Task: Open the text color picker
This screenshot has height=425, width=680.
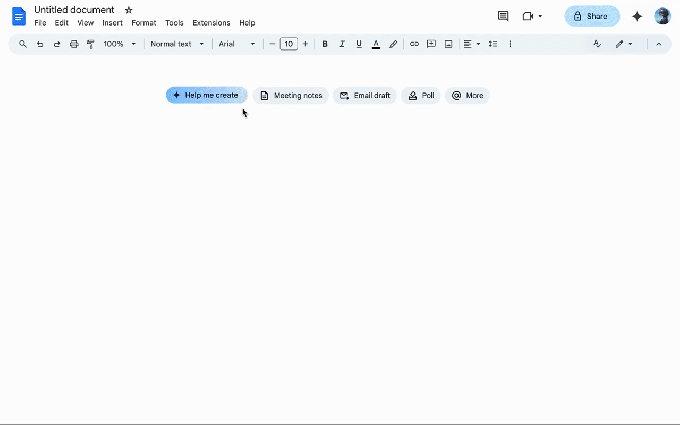Action: 376,44
